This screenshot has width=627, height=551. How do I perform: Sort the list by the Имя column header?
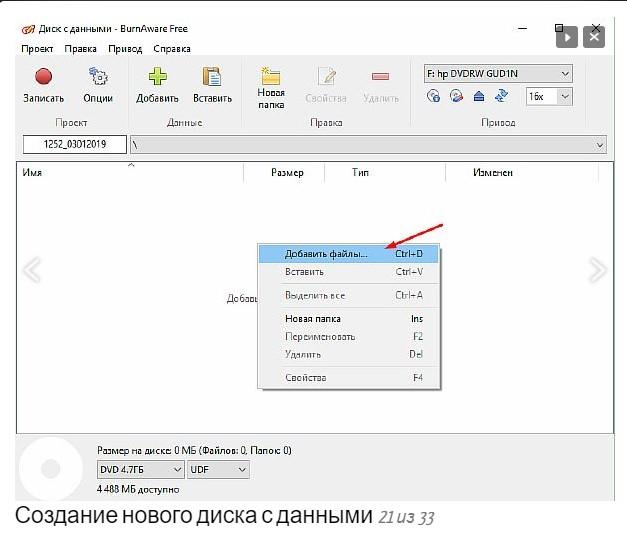click(x=130, y=172)
